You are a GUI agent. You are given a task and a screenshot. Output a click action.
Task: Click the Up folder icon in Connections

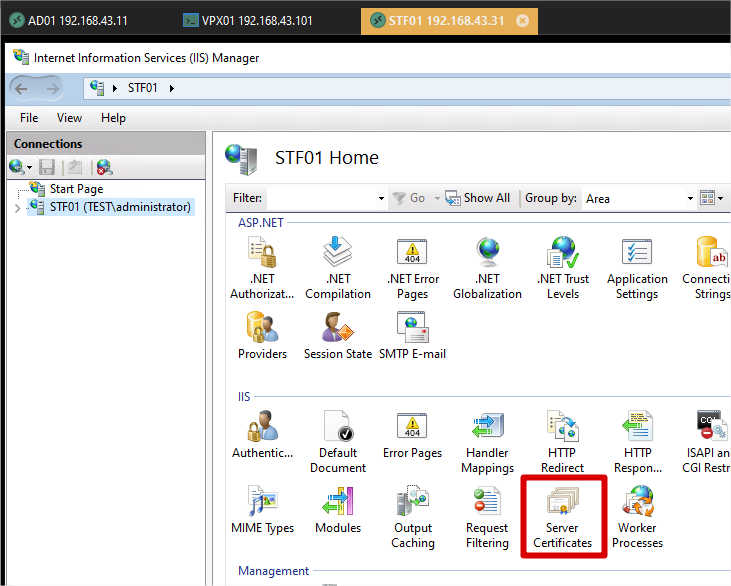[75, 167]
